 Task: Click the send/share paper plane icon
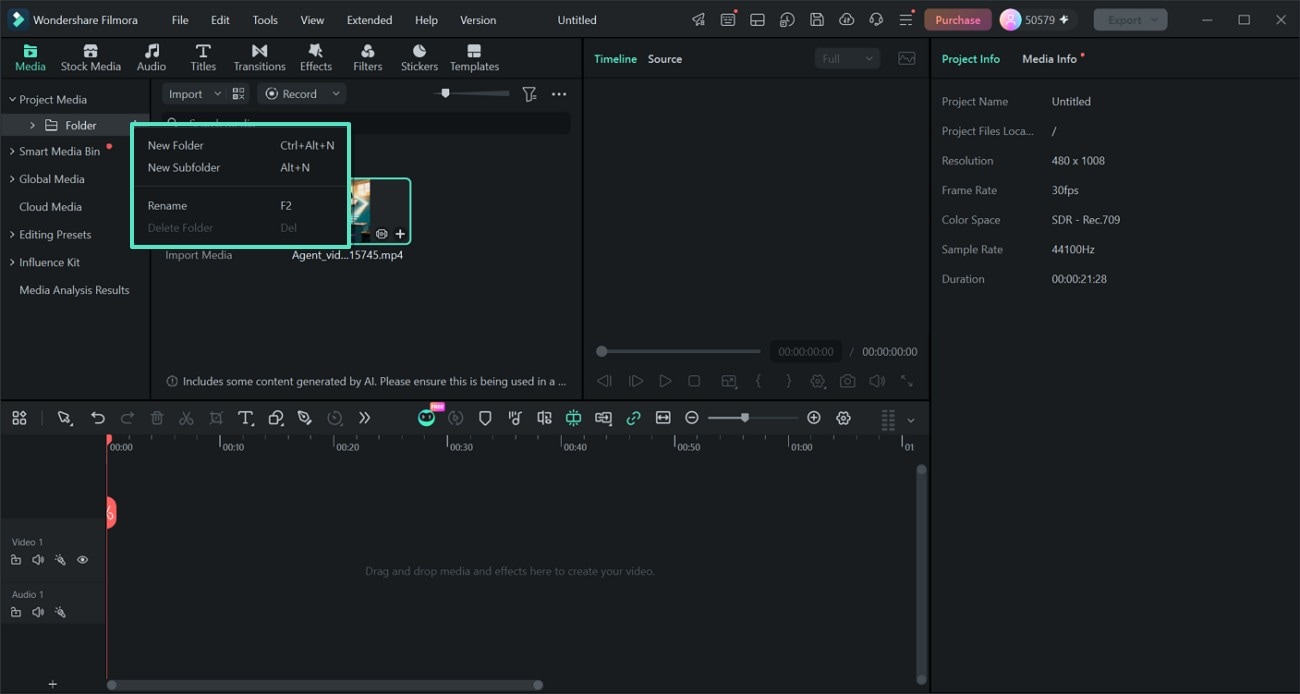point(698,20)
